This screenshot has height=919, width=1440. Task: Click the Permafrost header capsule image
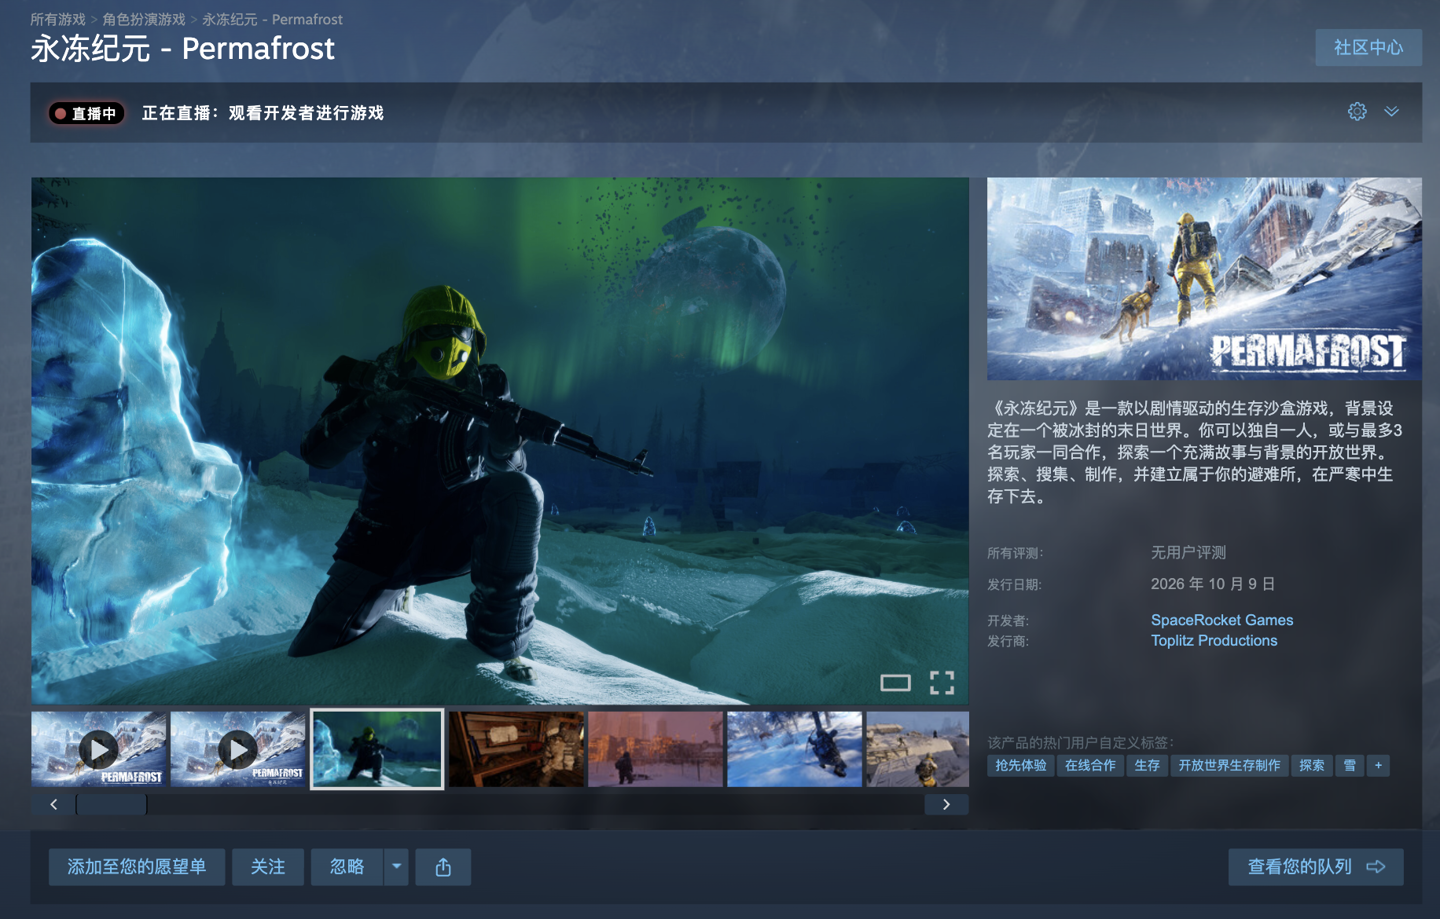(x=1204, y=279)
